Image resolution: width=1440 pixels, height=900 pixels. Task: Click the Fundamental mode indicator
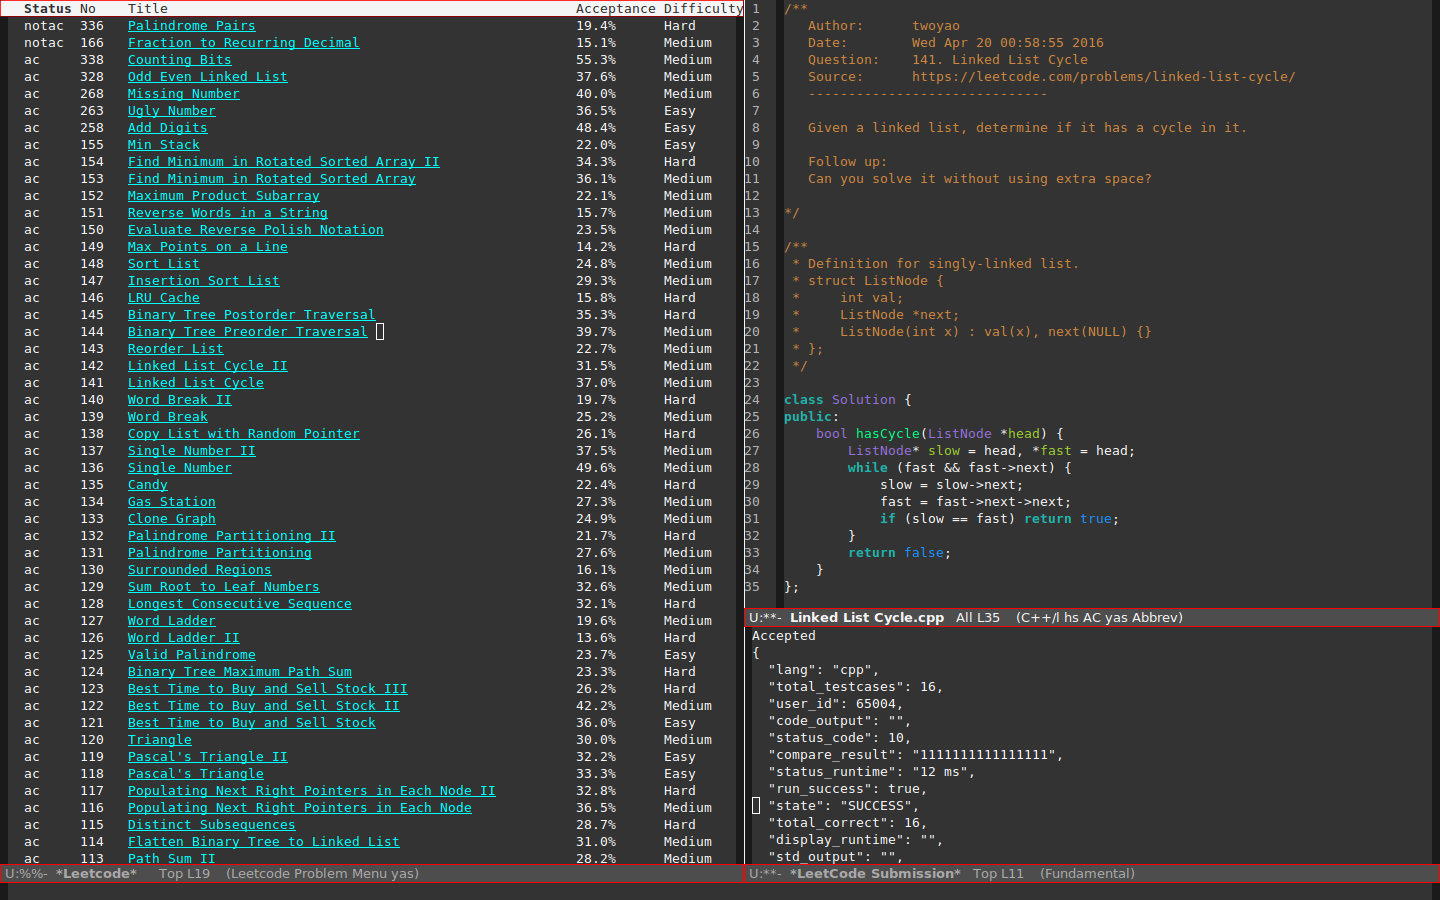point(1087,874)
